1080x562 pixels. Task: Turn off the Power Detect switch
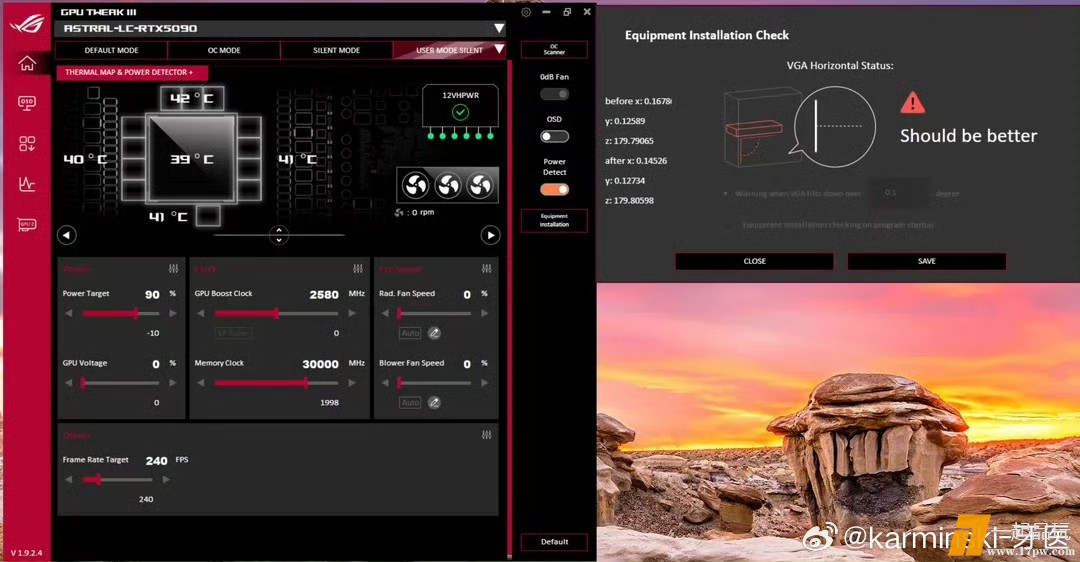tap(554, 189)
